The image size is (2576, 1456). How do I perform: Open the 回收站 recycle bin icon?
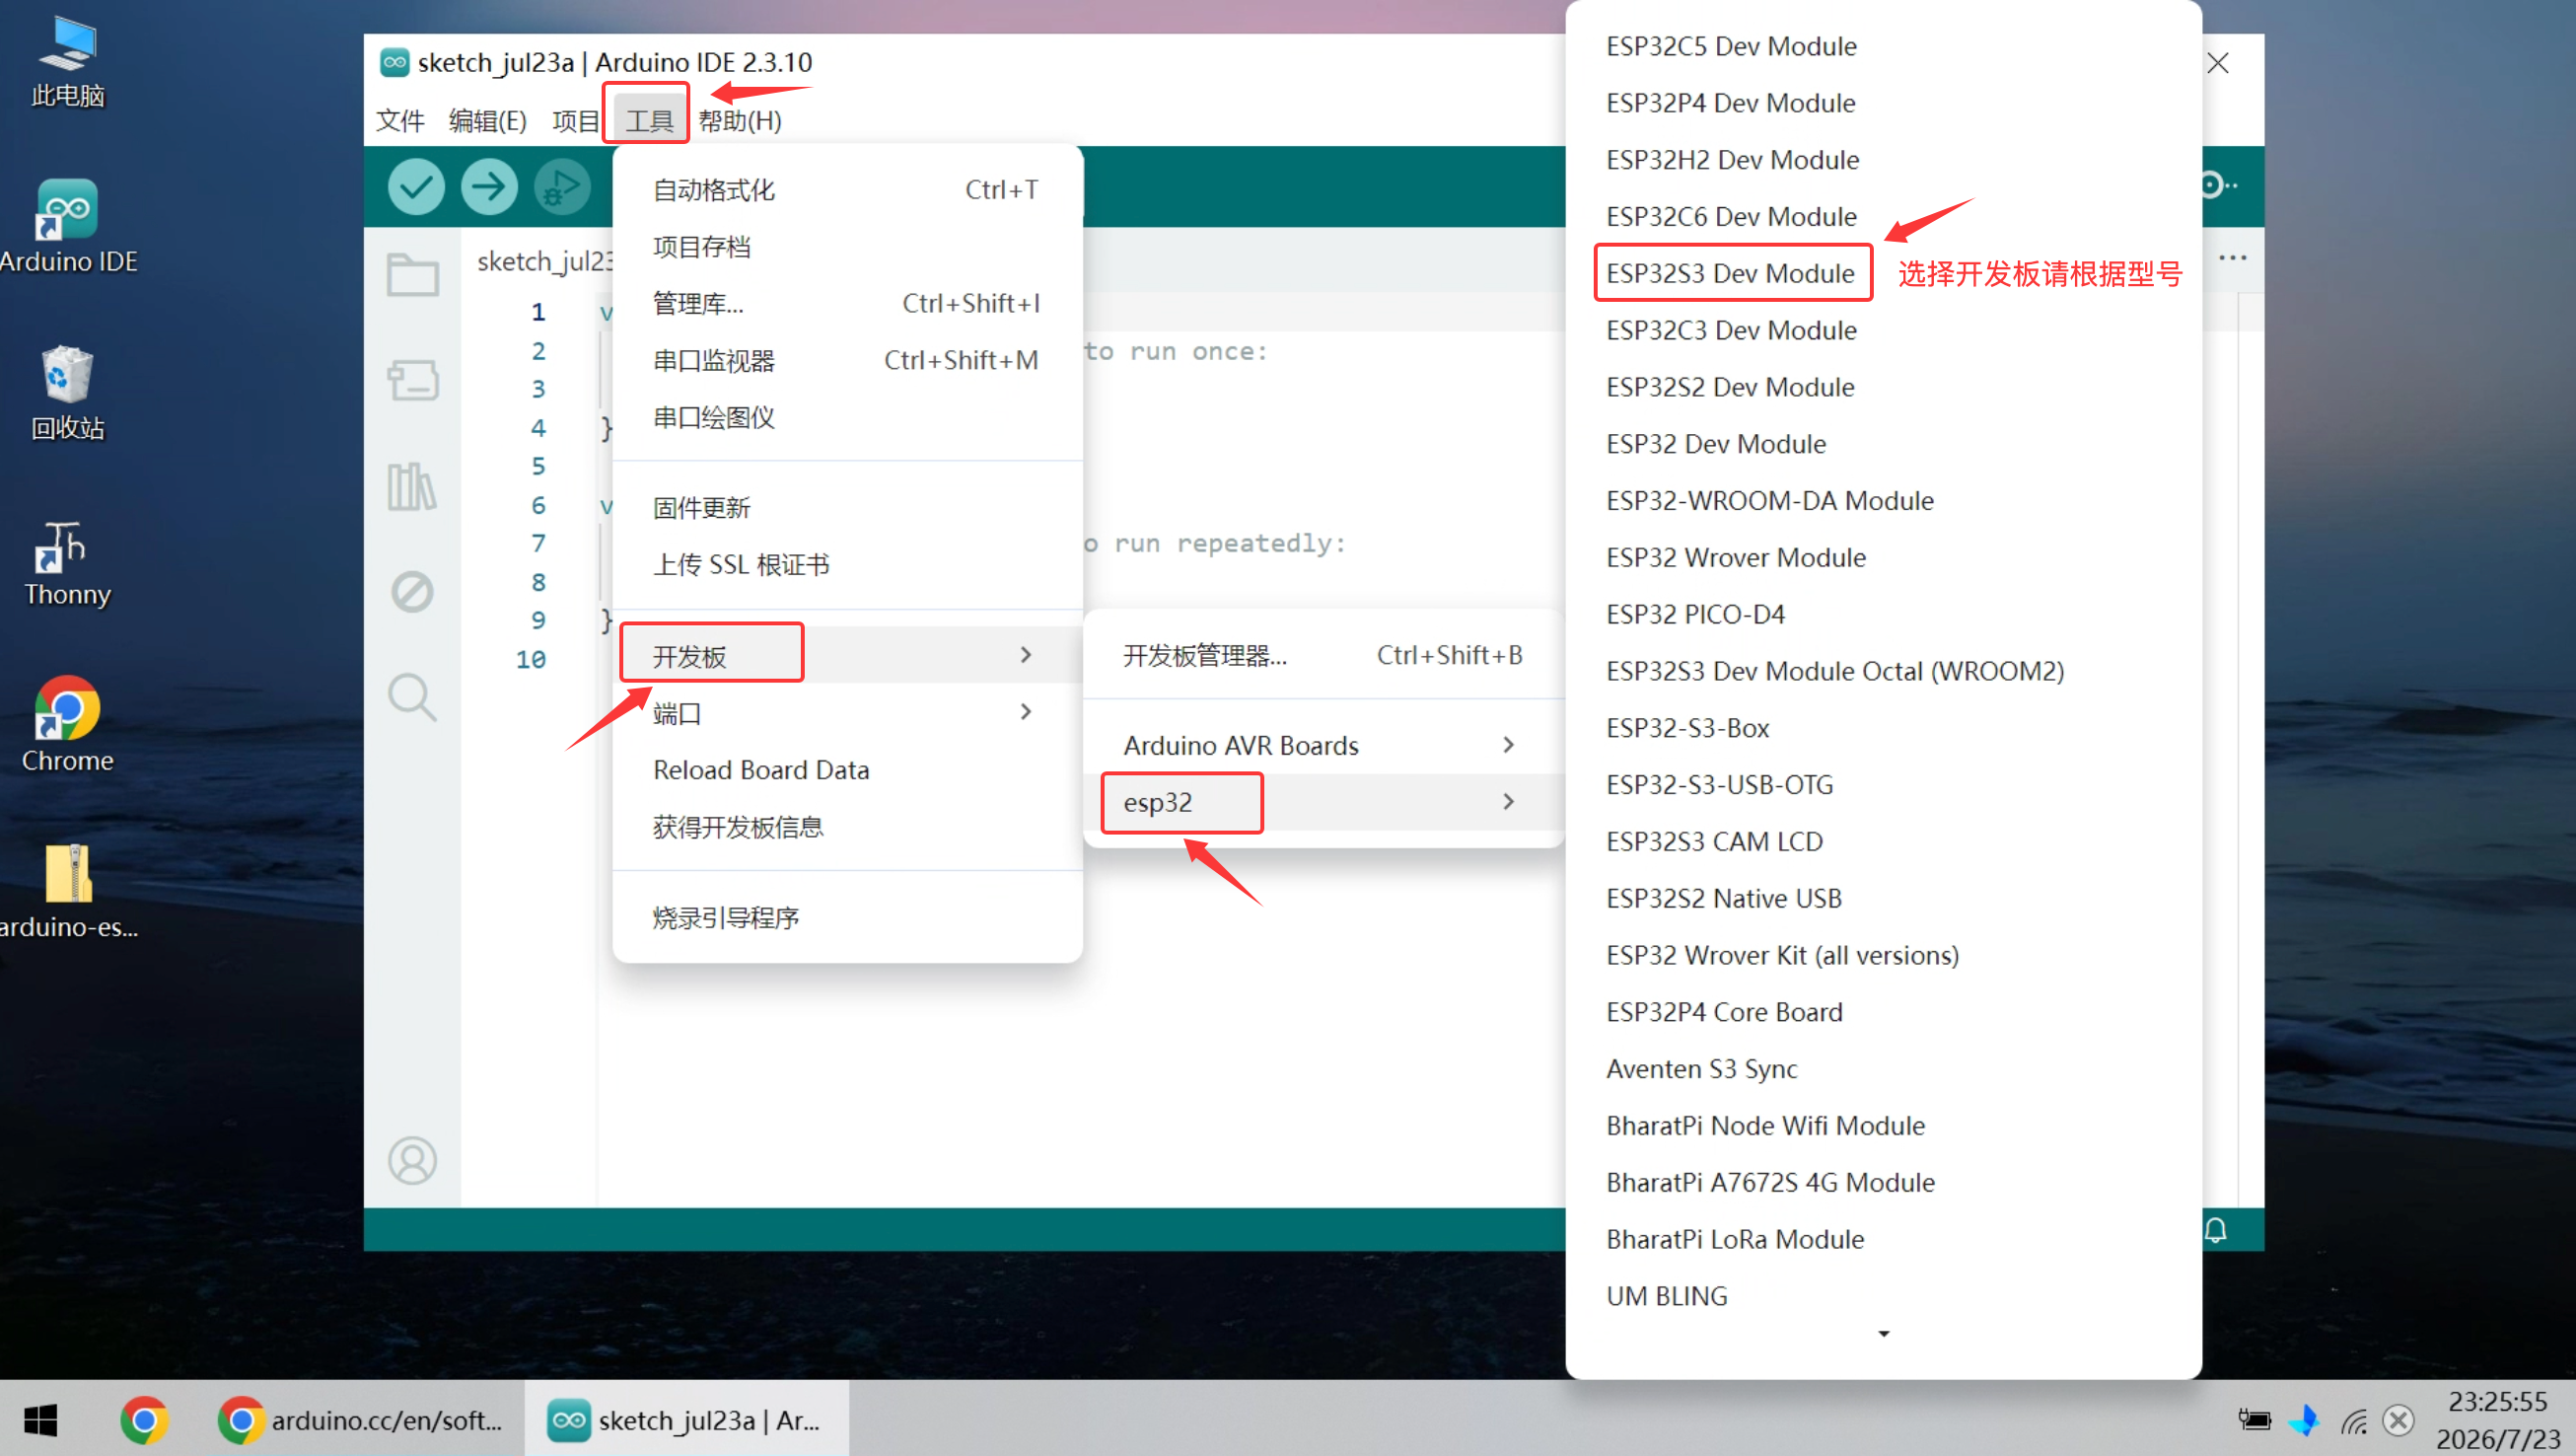coord(67,393)
